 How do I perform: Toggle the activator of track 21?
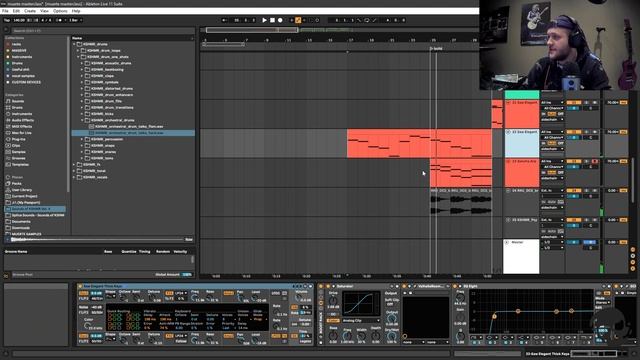[x=573, y=102]
